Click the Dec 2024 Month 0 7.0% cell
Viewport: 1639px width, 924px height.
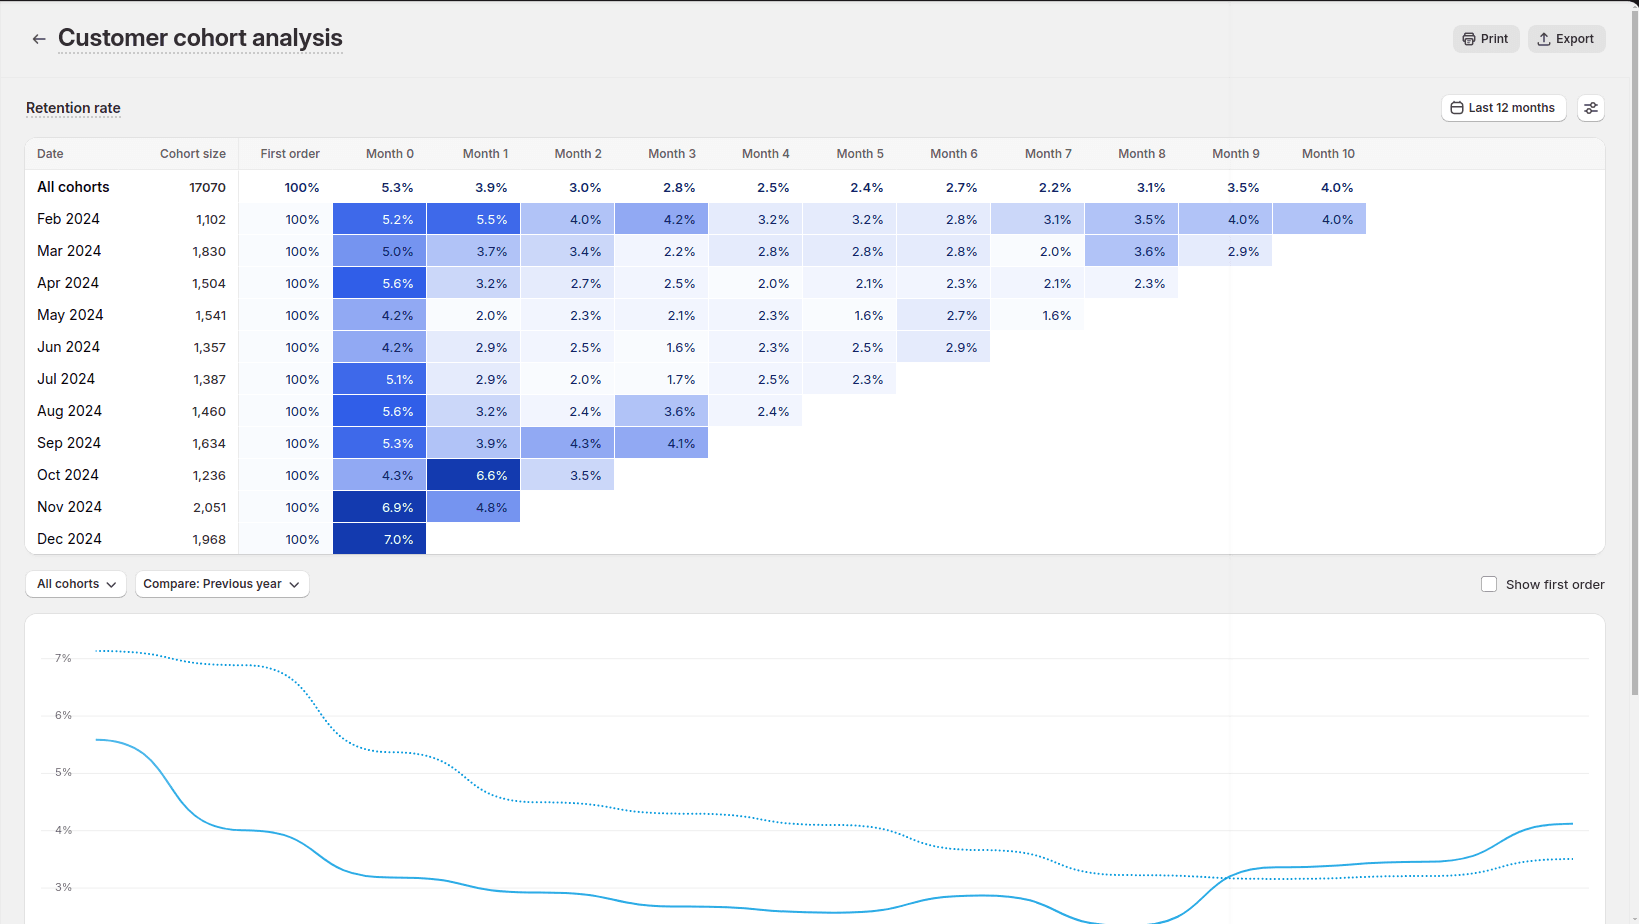click(x=380, y=539)
